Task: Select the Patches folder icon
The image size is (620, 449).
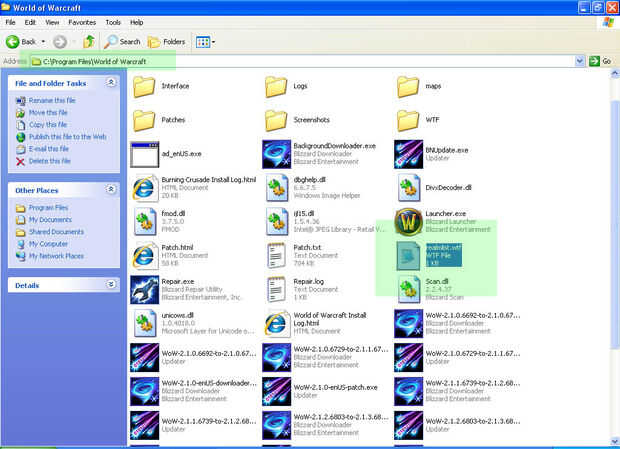Action: [144, 120]
